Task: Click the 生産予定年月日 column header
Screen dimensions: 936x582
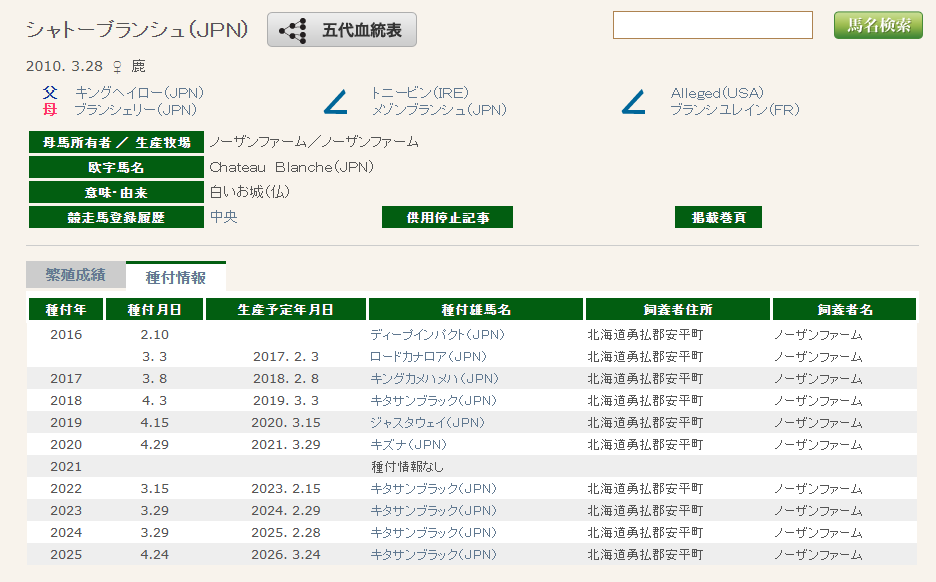Action: (285, 309)
